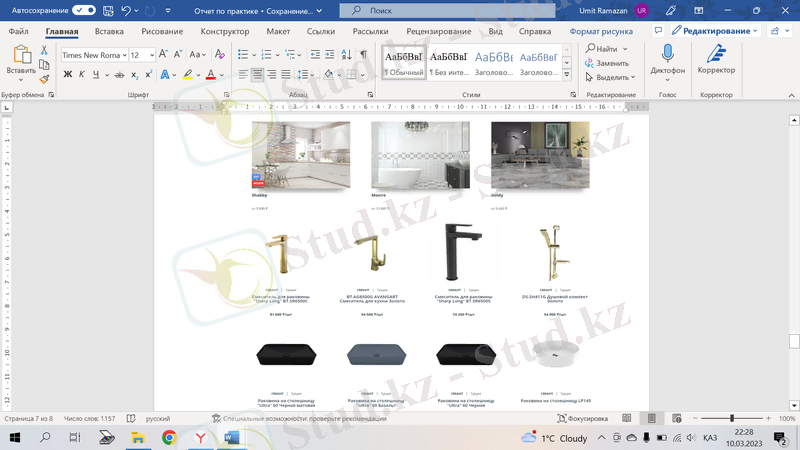Toggle the AutoSave switch
This screenshot has height=450, width=800.
pos(84,10)
